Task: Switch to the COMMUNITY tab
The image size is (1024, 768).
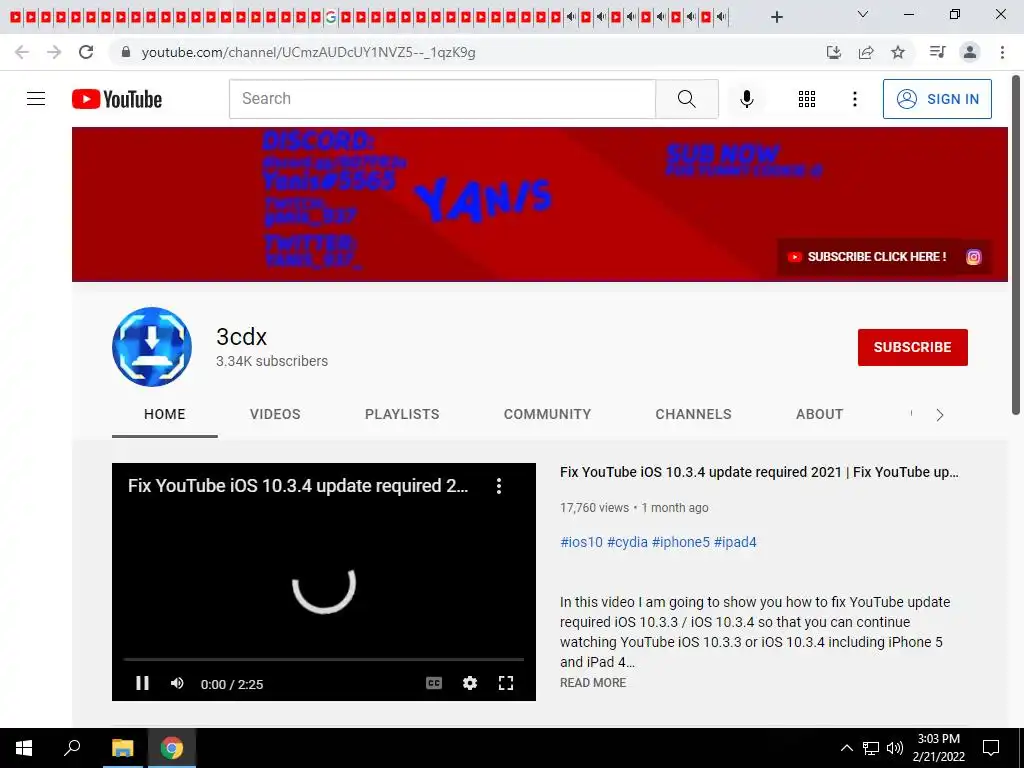Action: point(547,414)
